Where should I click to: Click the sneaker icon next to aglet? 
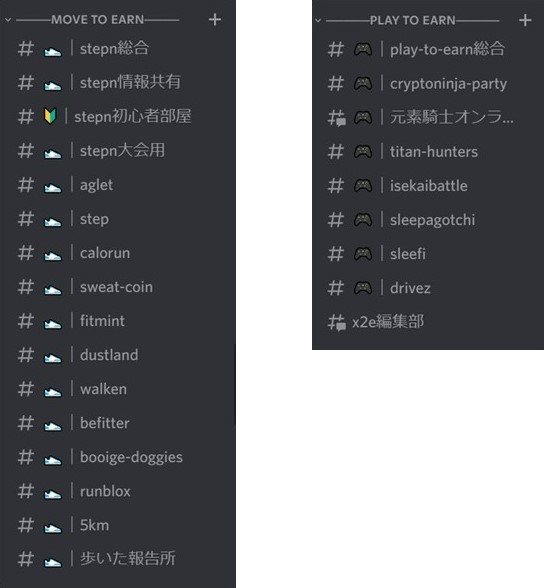tap(53, 187)
